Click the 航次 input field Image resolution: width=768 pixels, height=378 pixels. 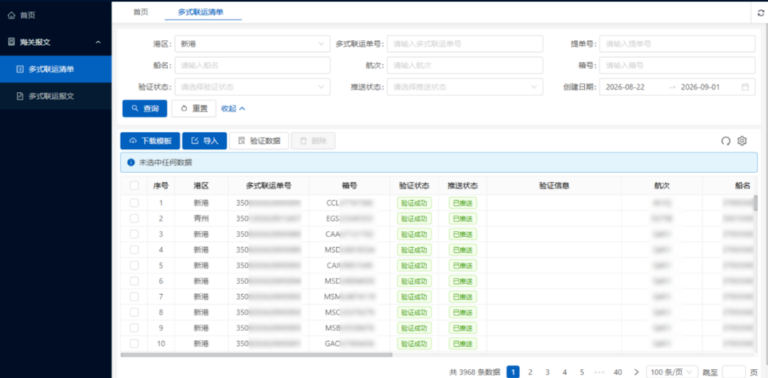coord(465,66)
